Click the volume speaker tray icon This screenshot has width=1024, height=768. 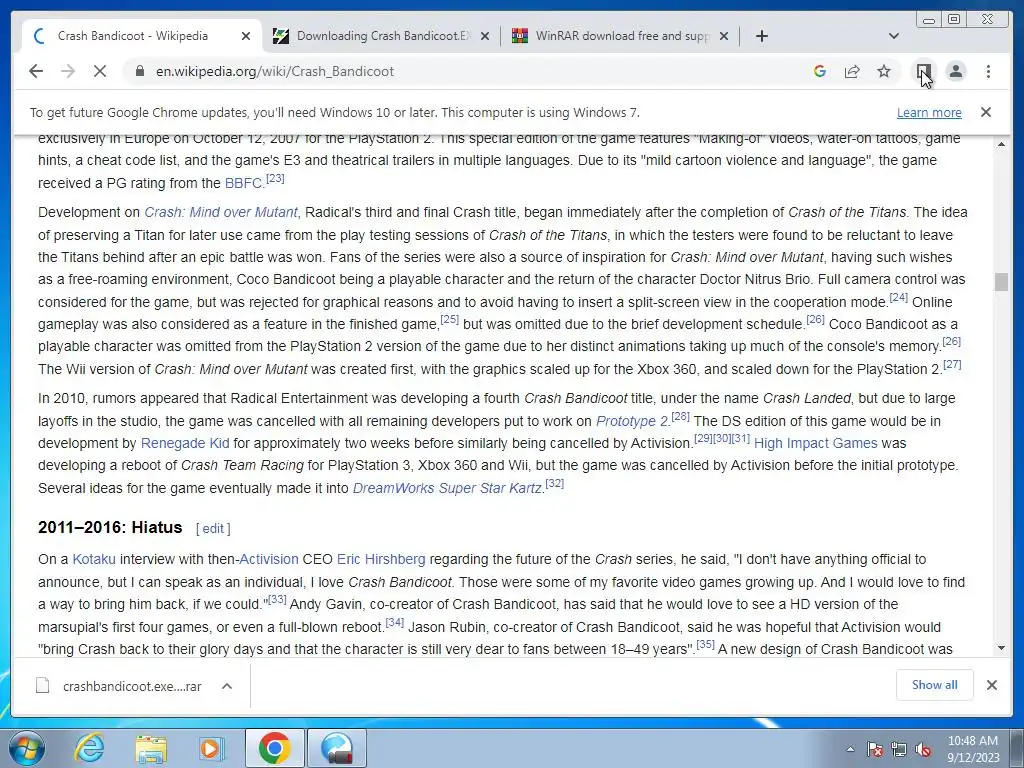[923, 749]
